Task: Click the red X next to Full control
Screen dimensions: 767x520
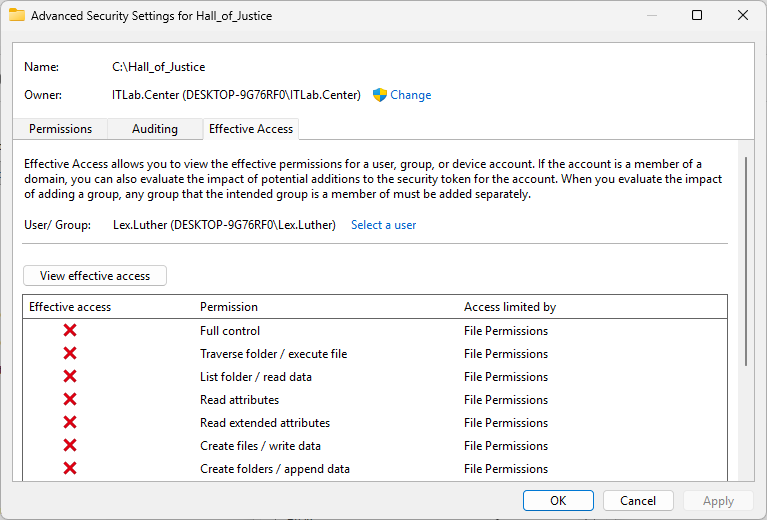Action: tap(70, 331)
